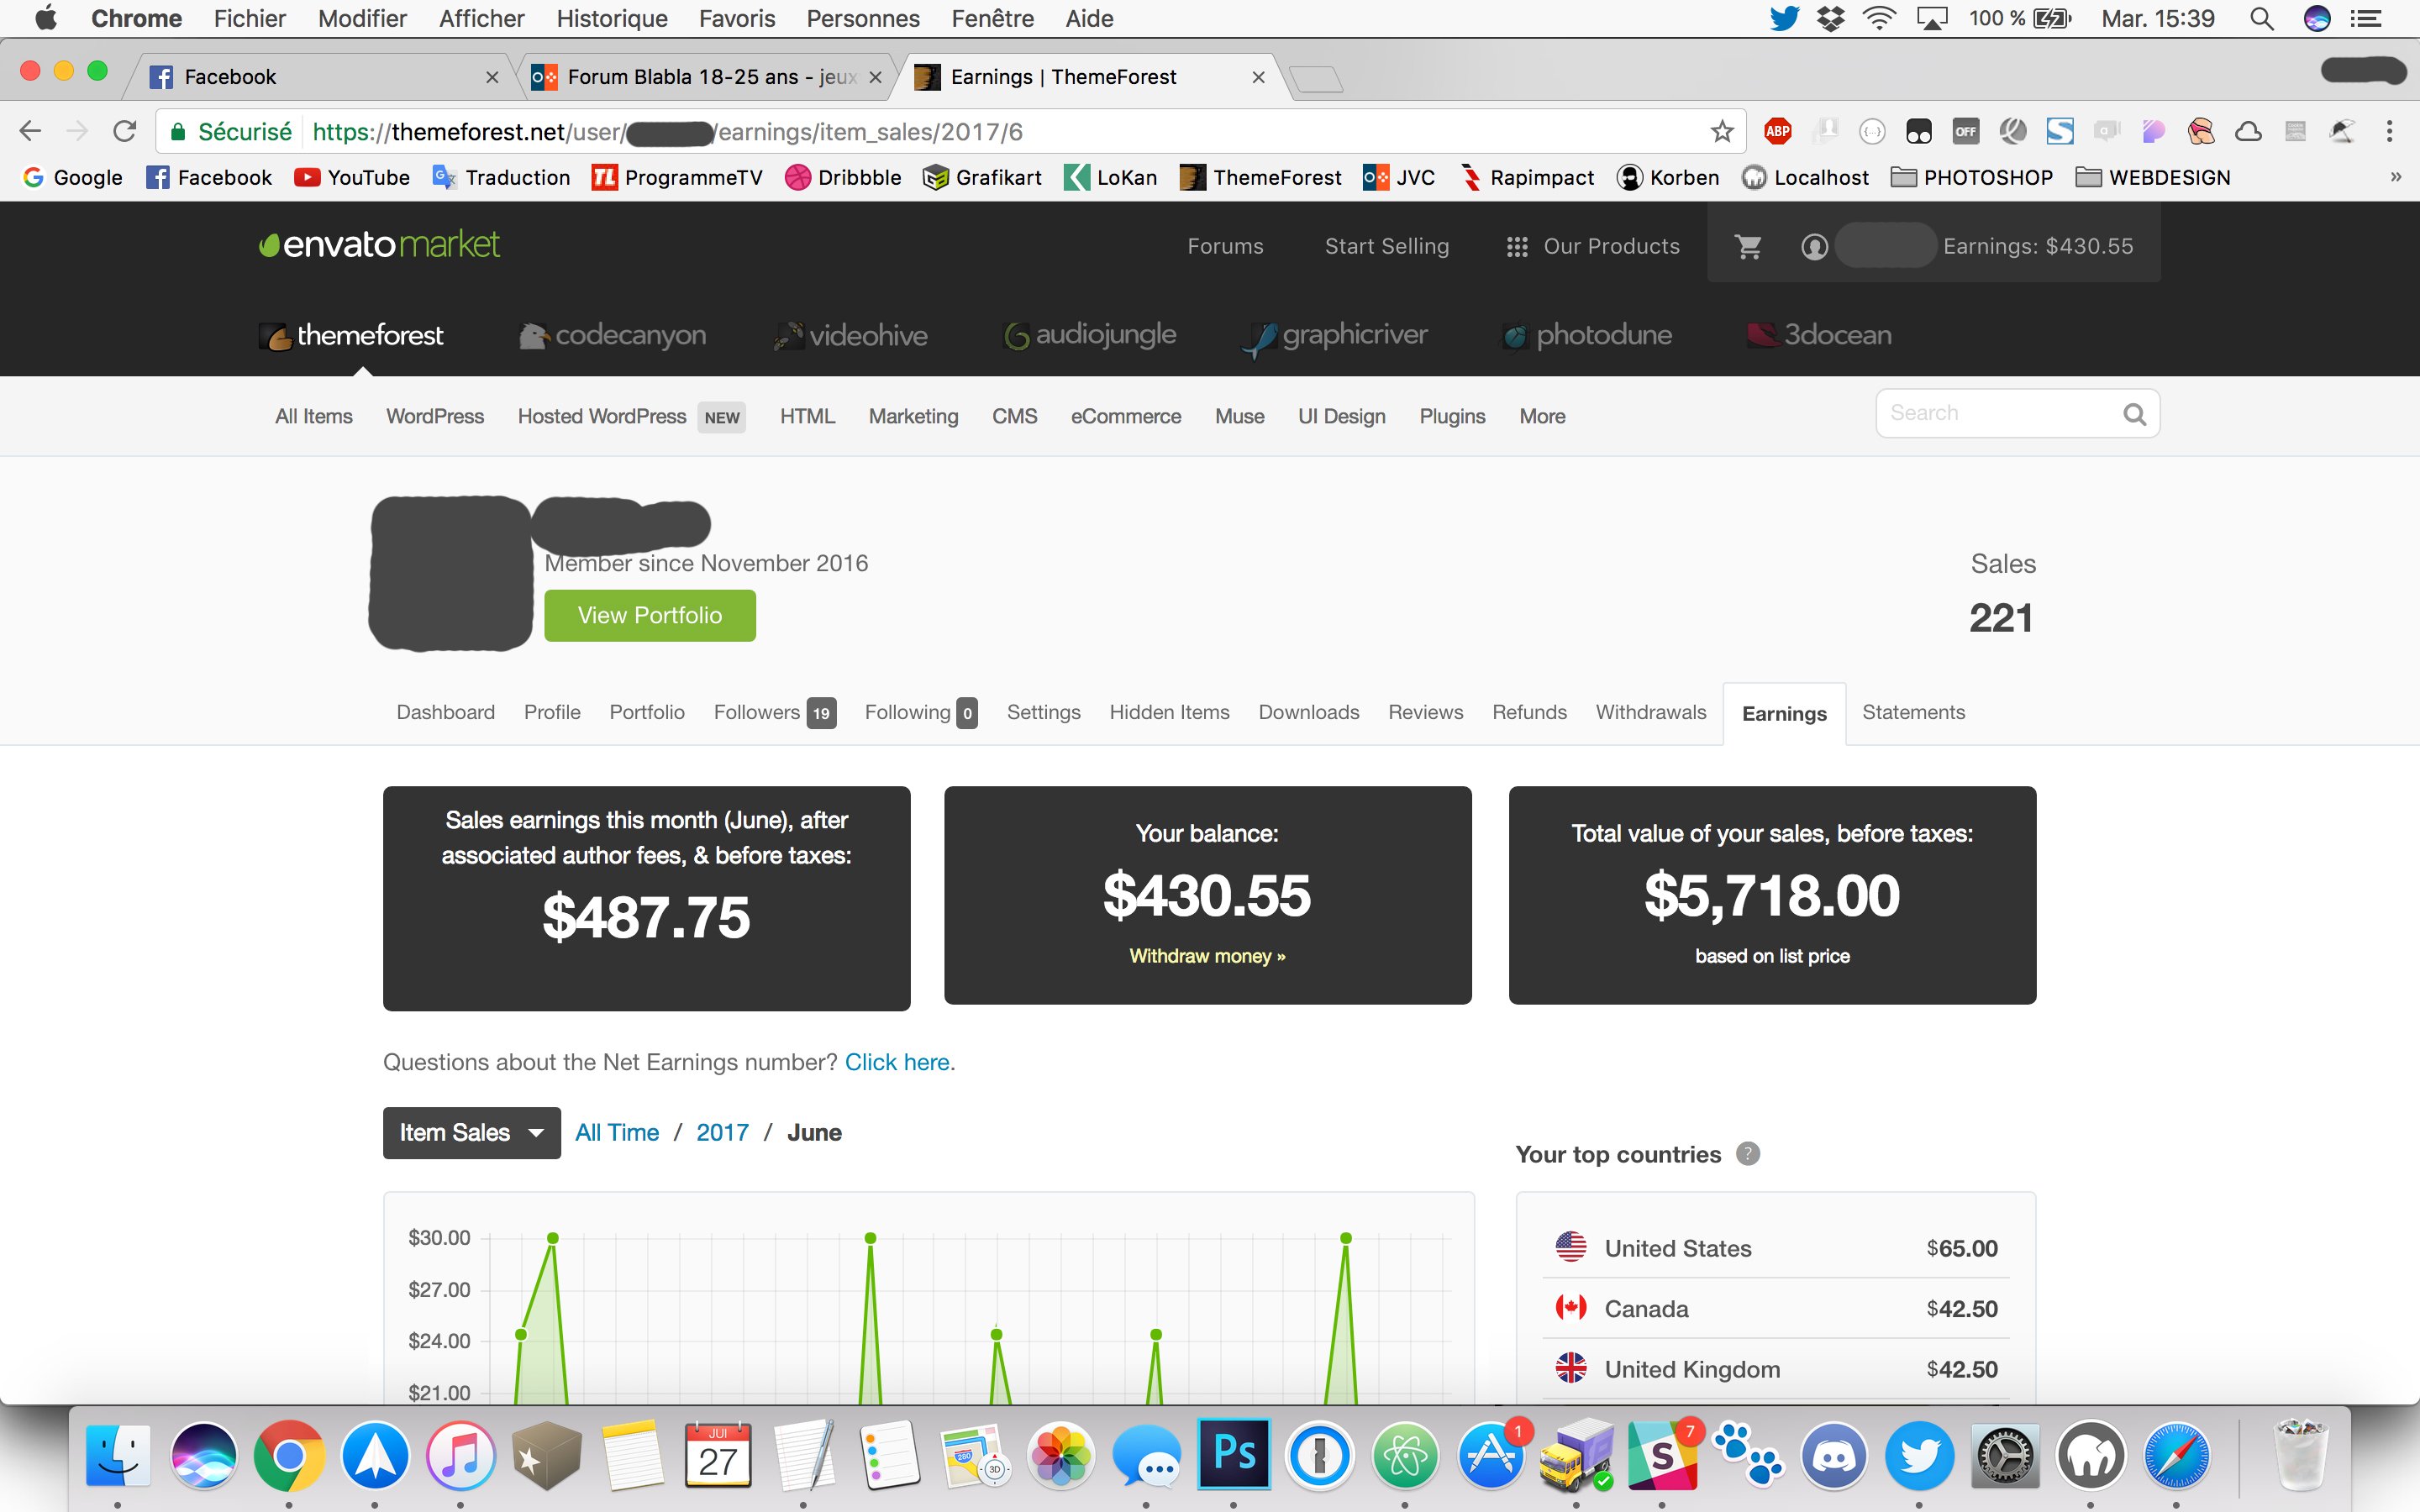Click the Adblock Plus extension icon

(x=1777, y=131)
